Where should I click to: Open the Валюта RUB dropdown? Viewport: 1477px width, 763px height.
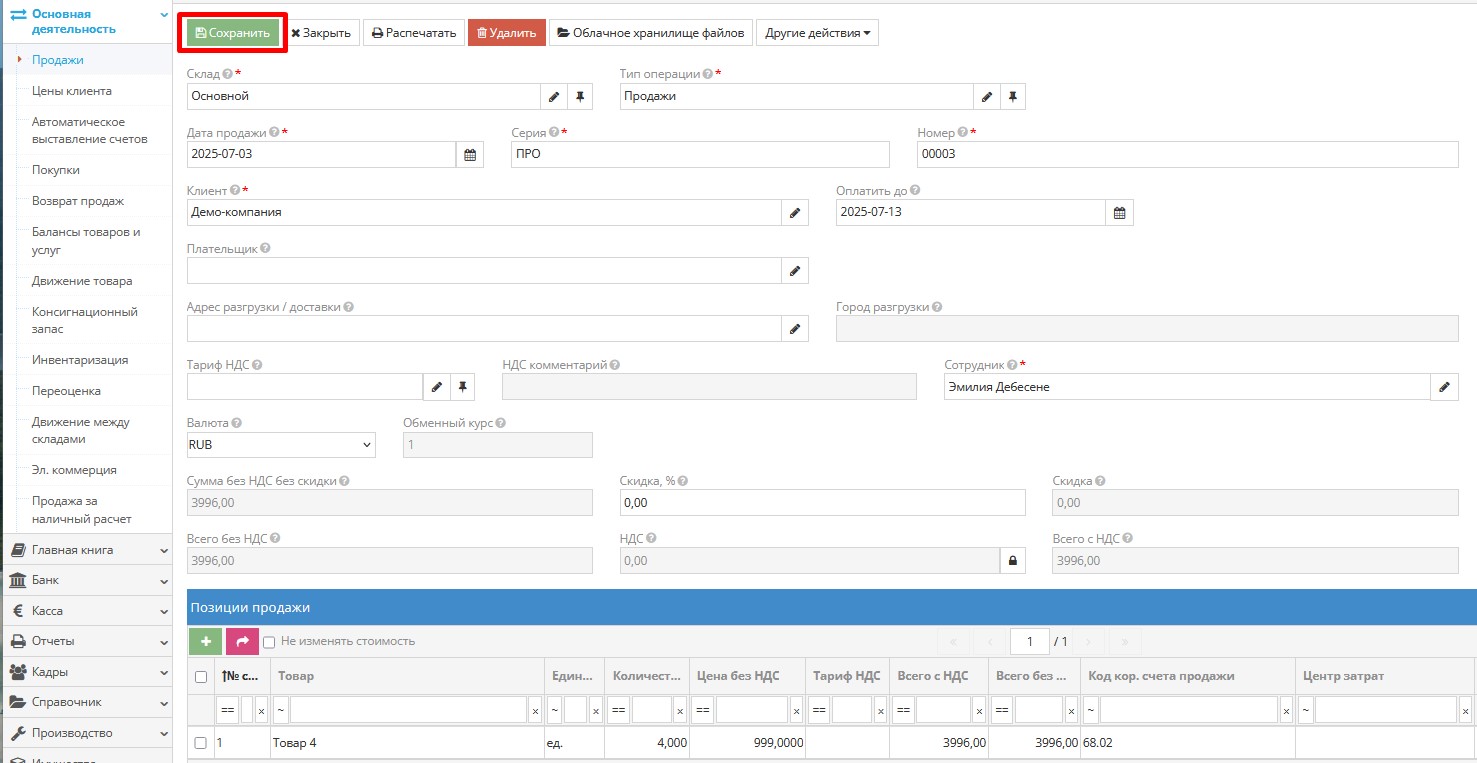coord(281,445)
